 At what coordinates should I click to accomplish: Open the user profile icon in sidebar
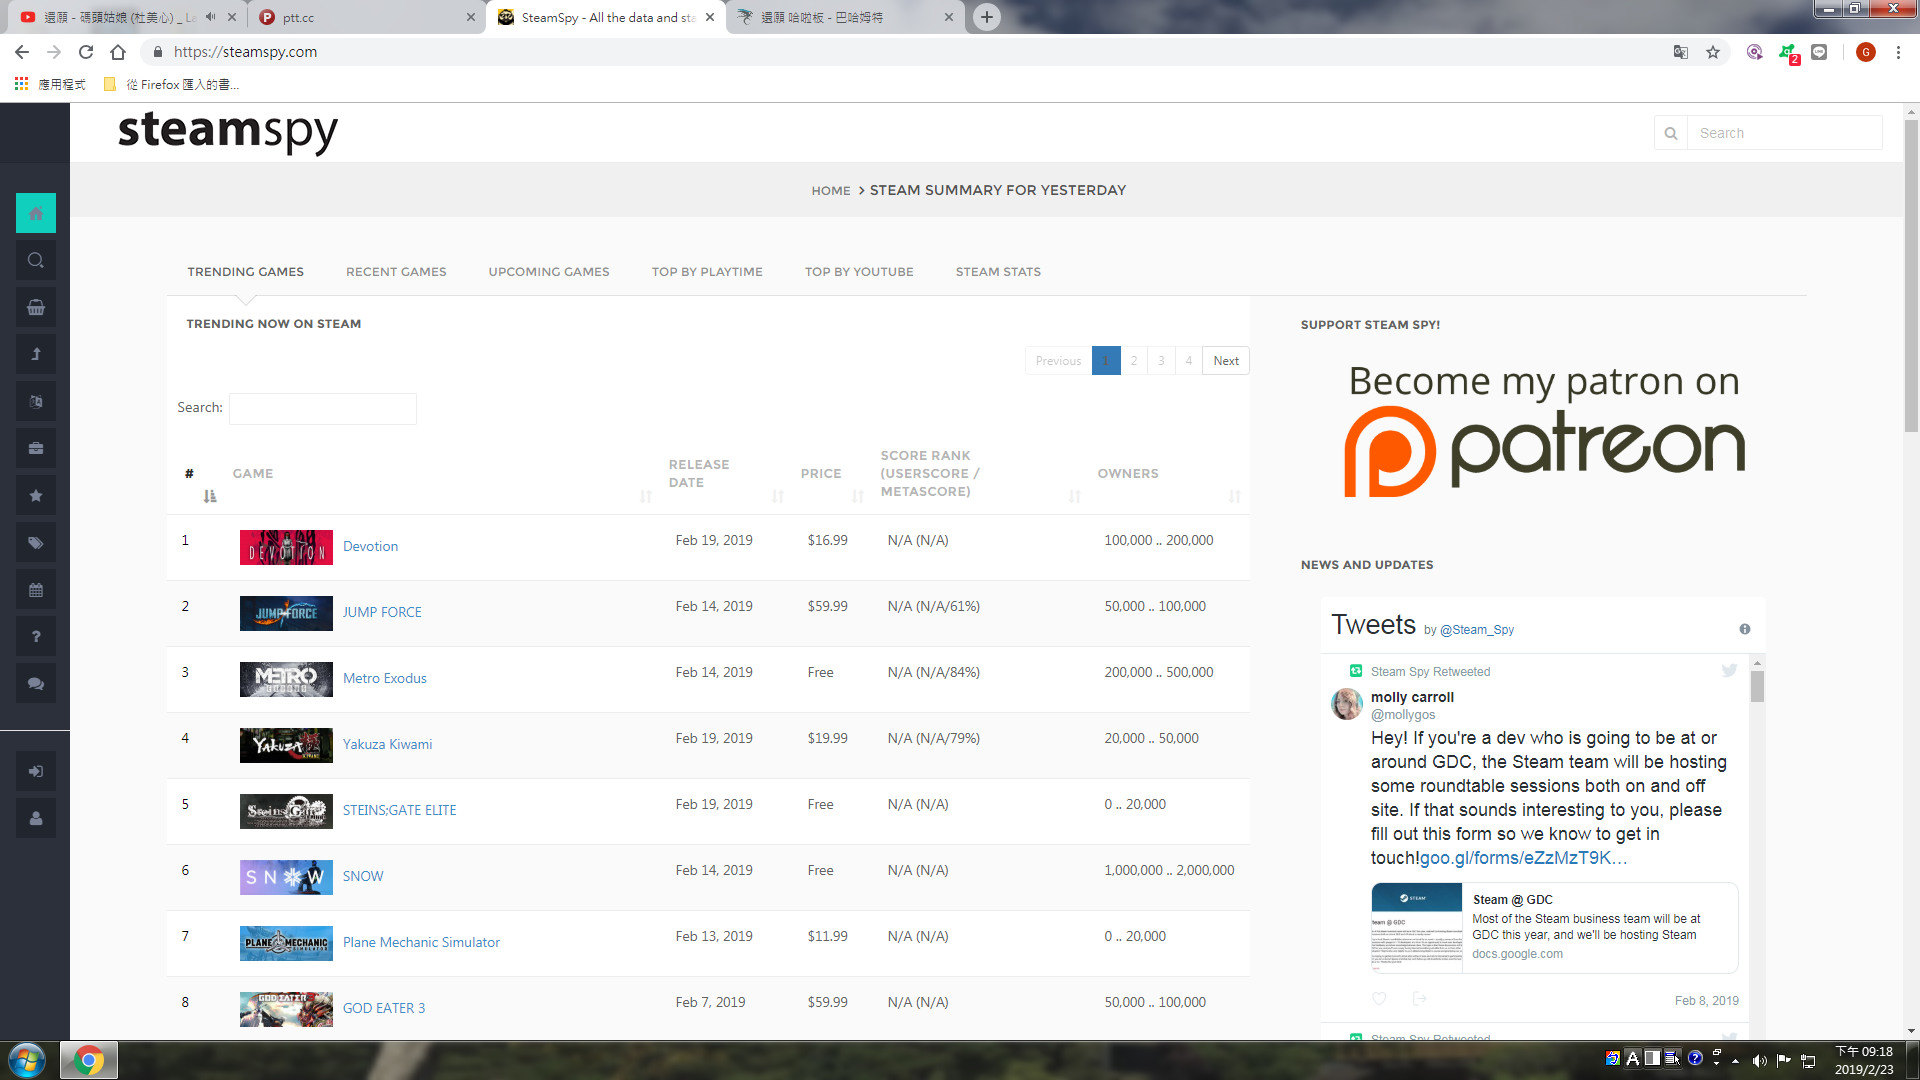coord(36,818)
